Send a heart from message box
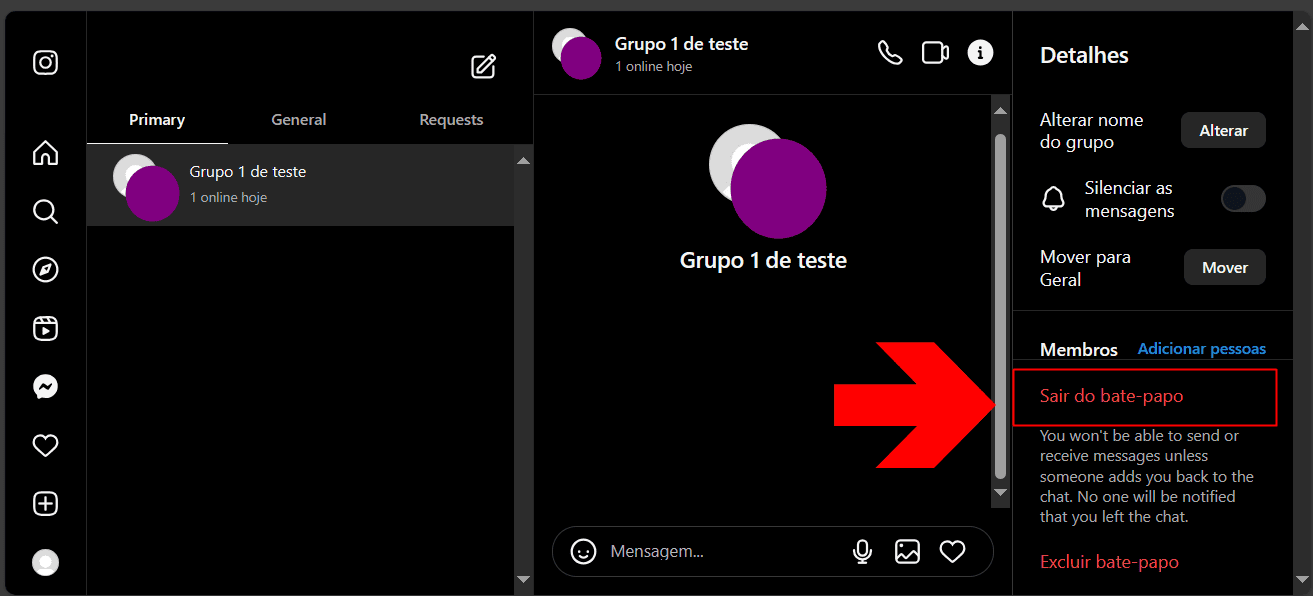This screenshot has height=596, width=1313. (953, 551)
